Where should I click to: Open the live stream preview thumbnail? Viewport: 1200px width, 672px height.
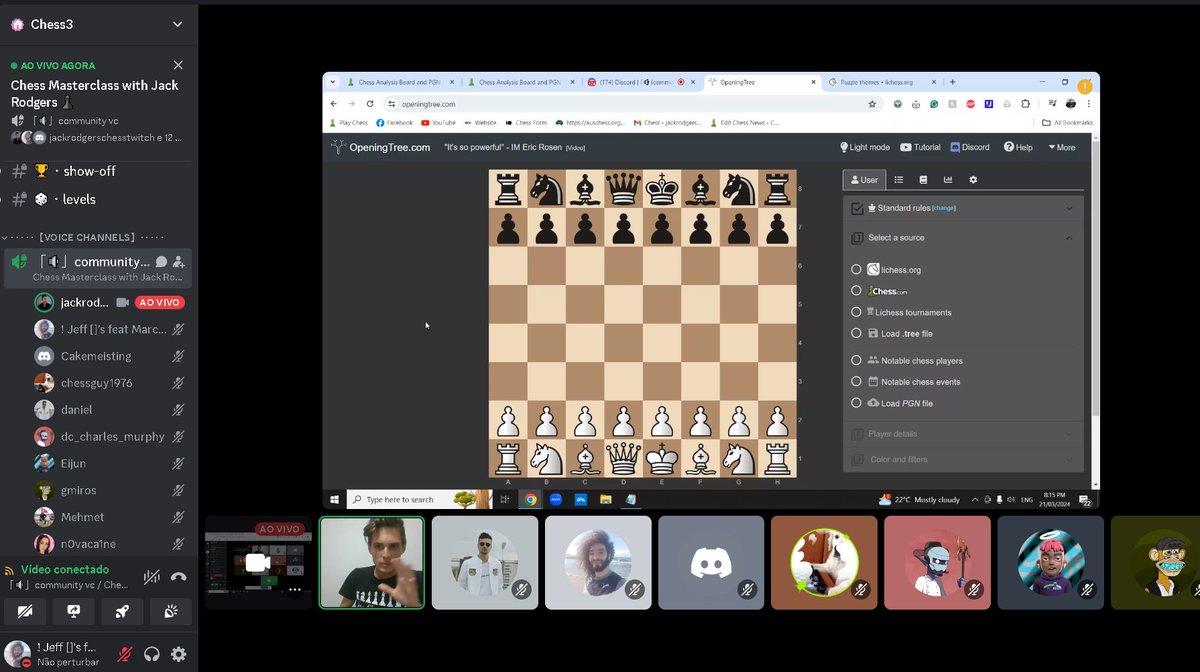pyautogui.click(x=259, y=563)
